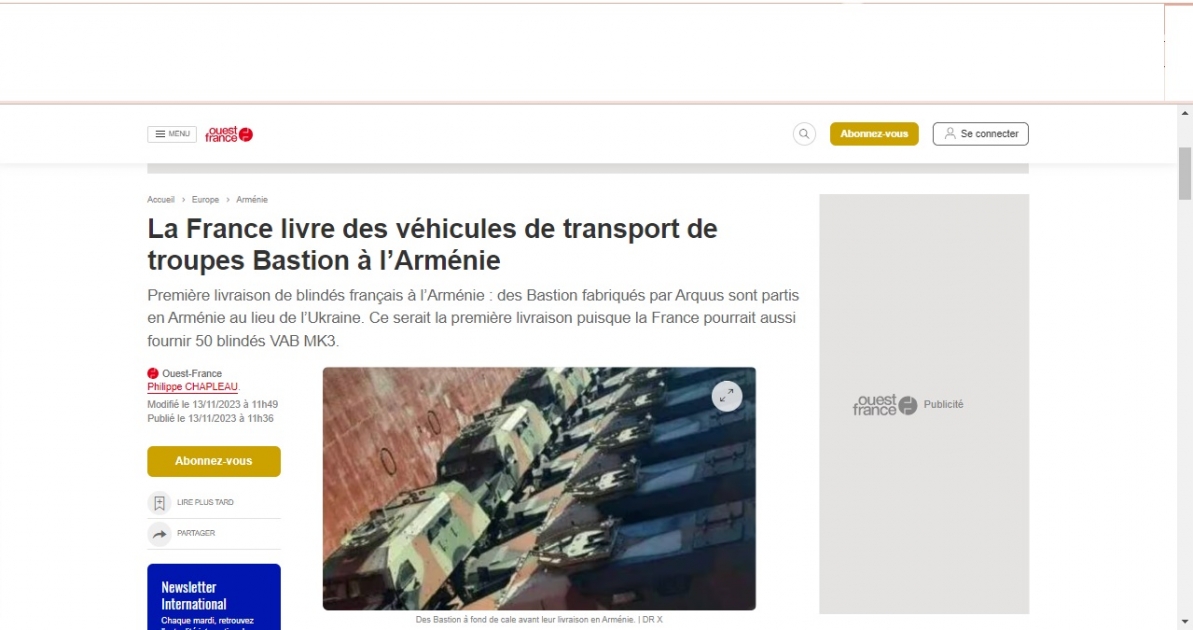
Task: Click the header Abonnez-vous button
Action: tap(874, 134)
